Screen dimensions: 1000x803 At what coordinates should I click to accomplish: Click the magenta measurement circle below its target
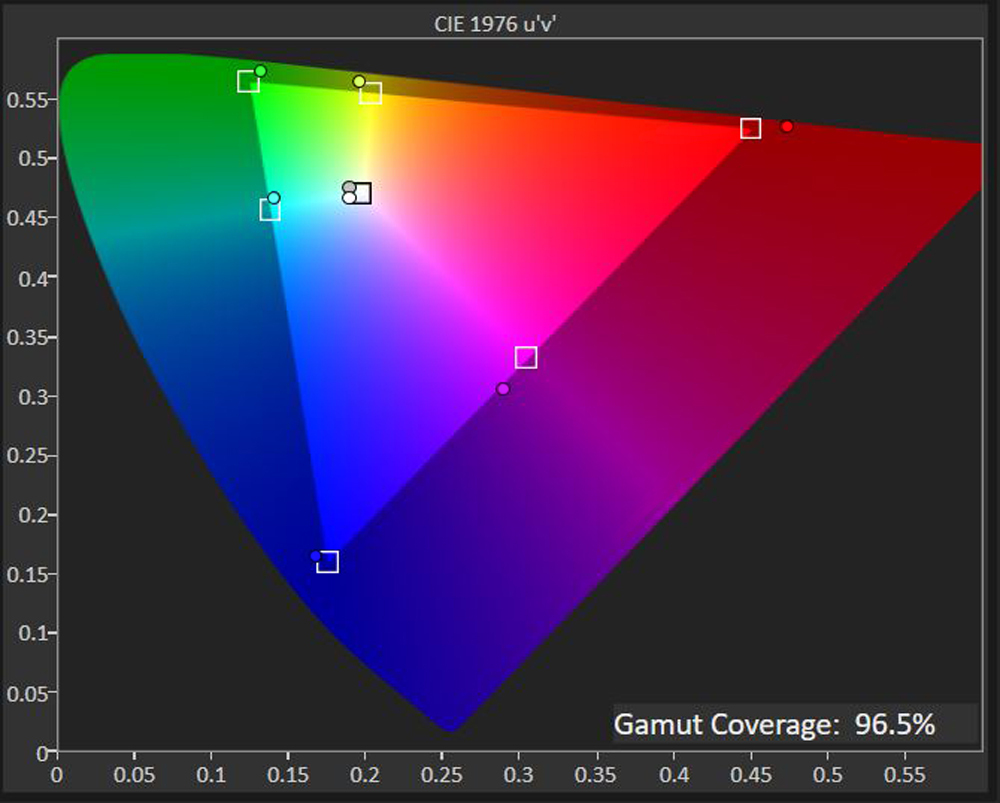(x=502, y=390)
